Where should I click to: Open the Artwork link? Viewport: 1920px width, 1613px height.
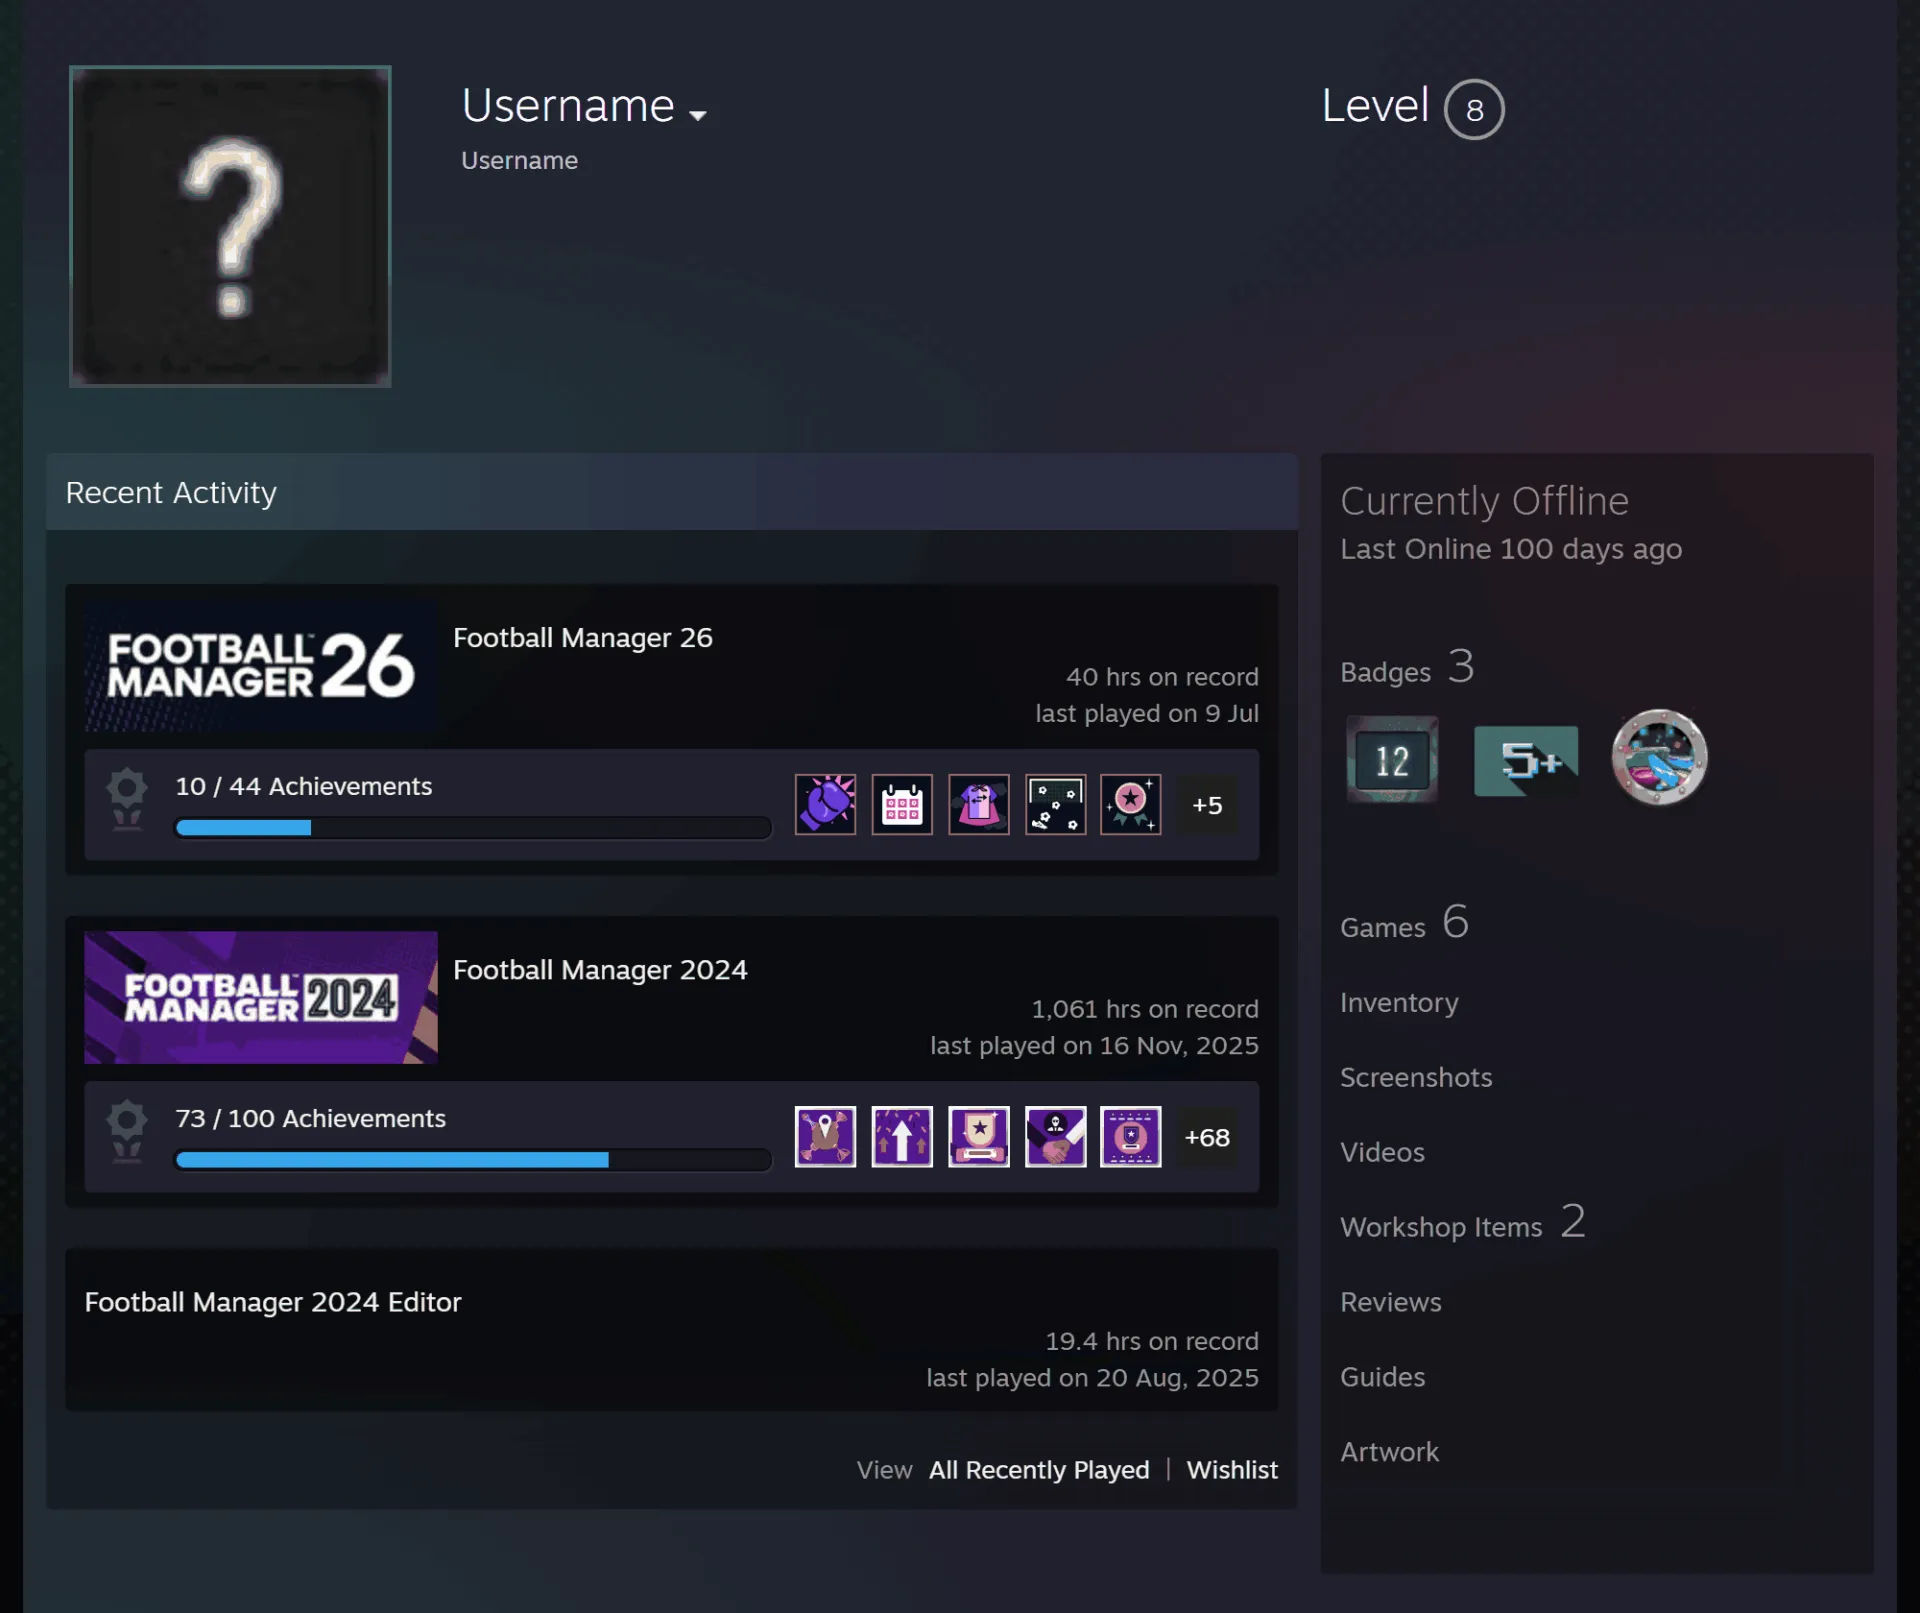coord(1390,1452)
